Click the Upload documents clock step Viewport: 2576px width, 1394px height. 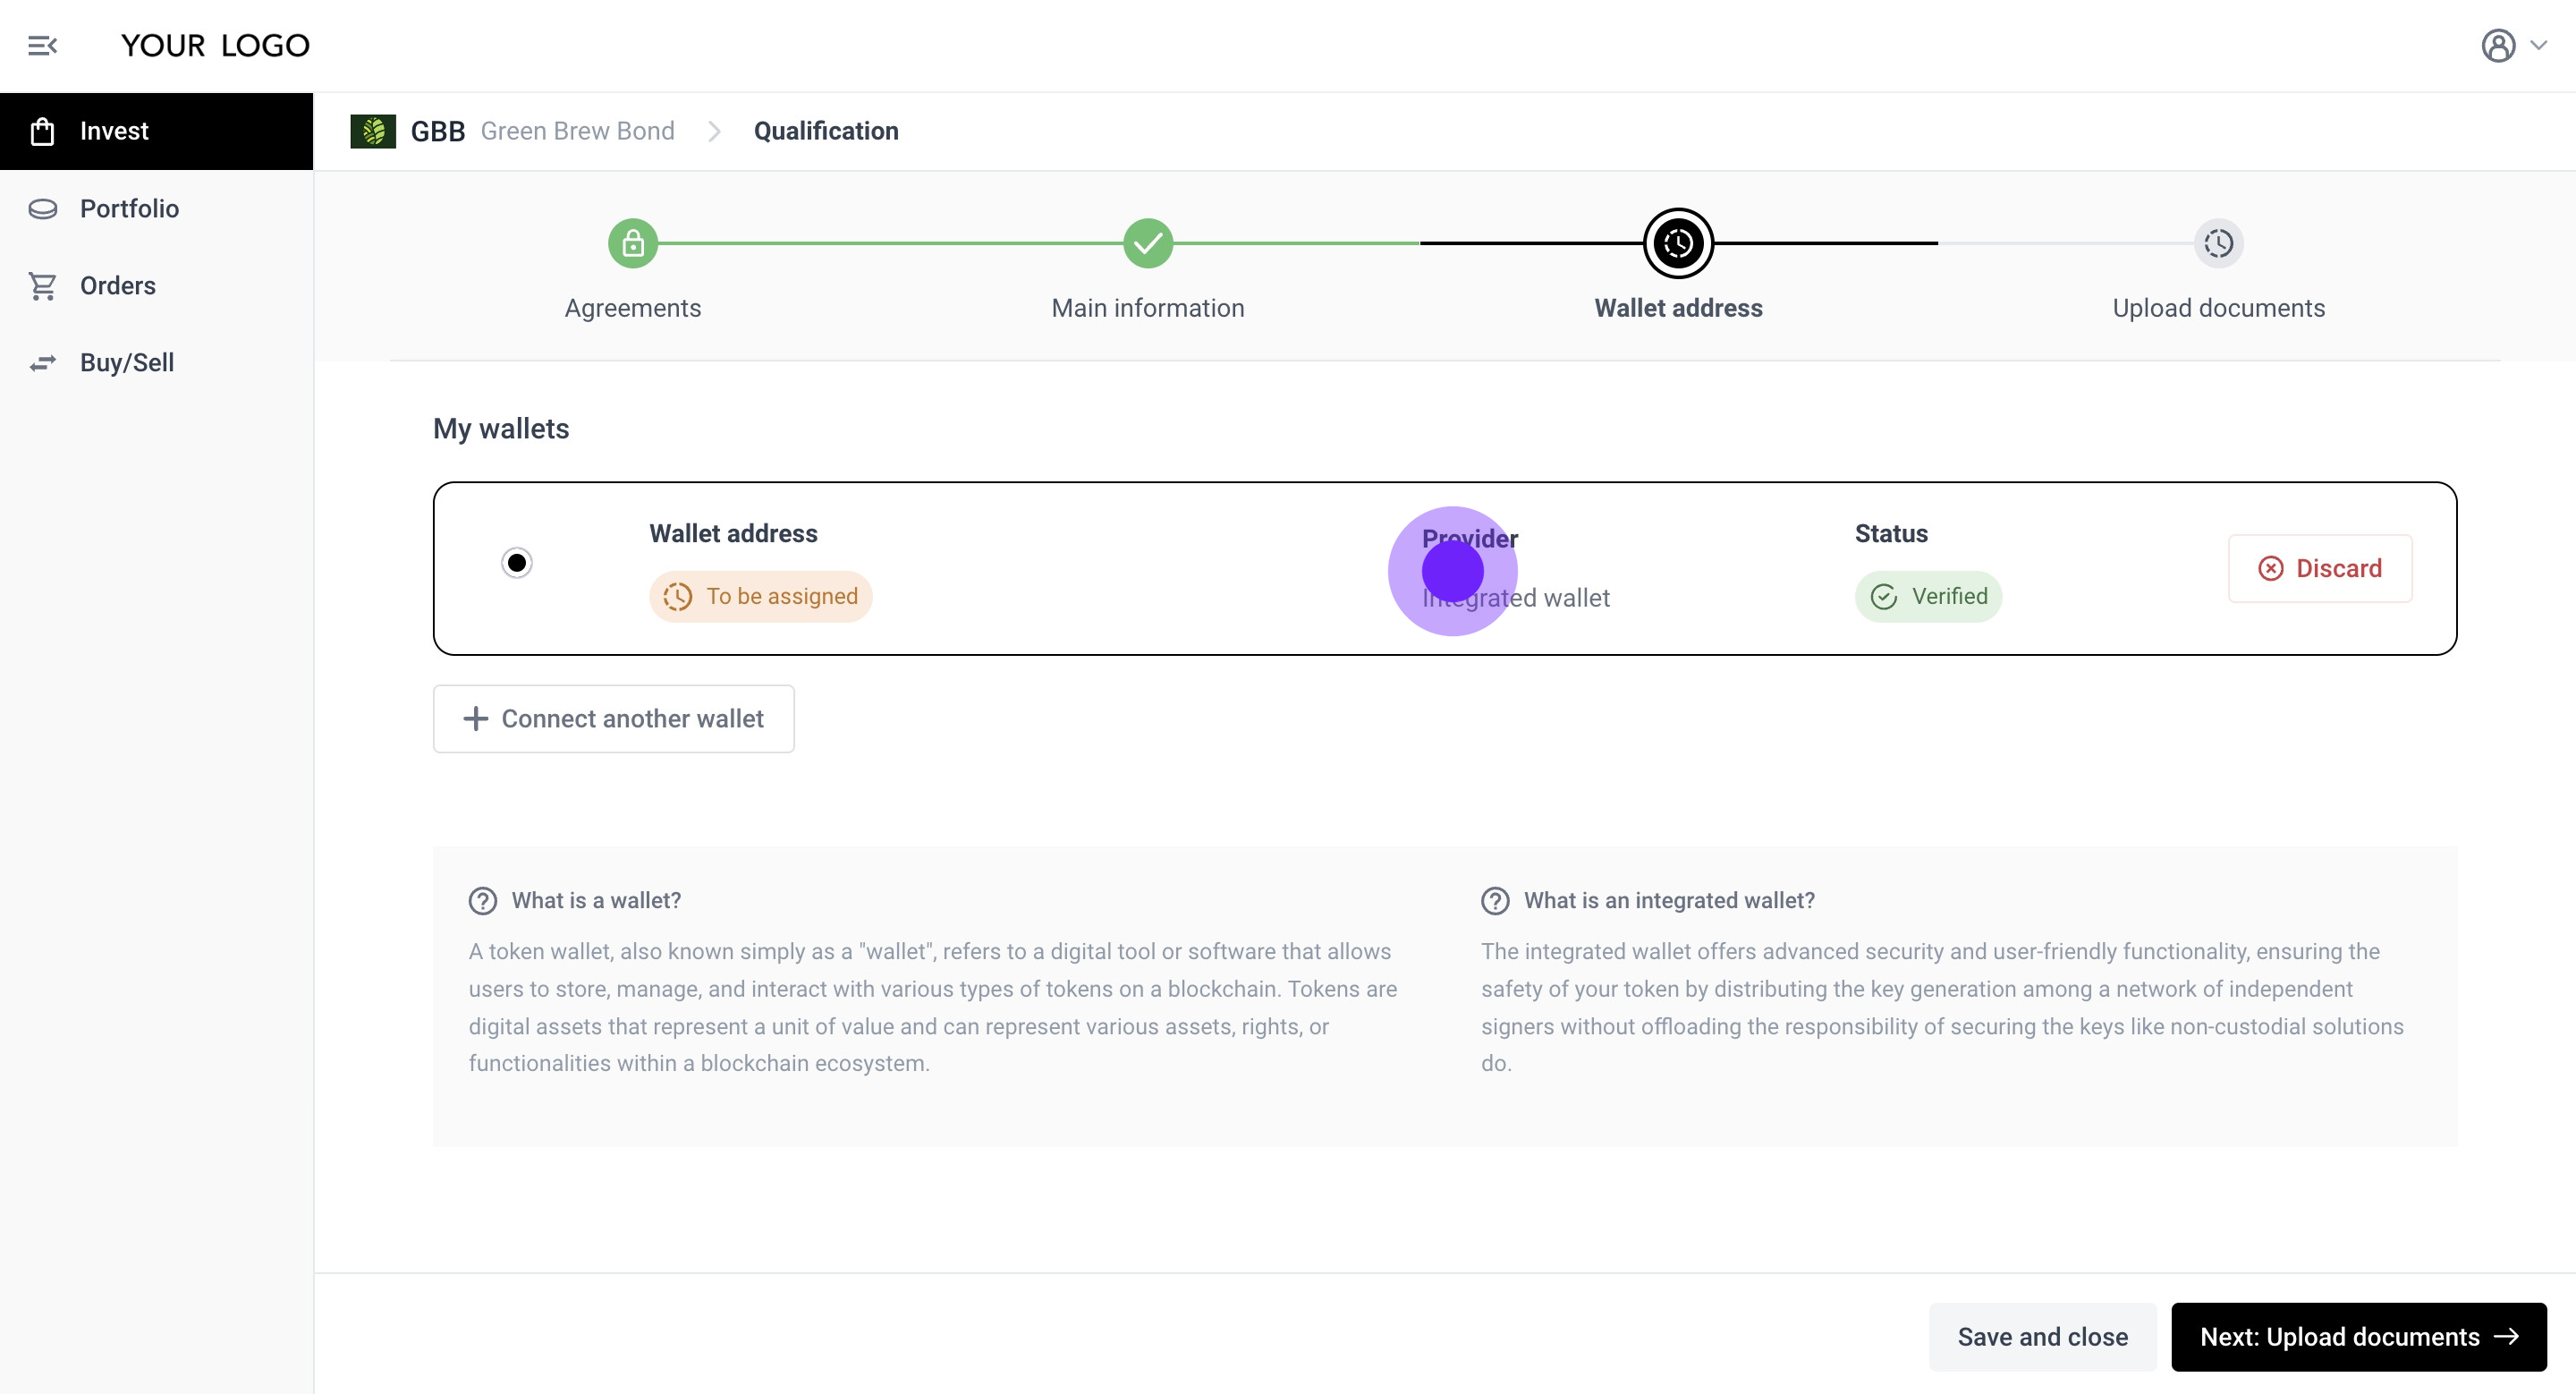pyautogui.click(x=2218, y=243)
